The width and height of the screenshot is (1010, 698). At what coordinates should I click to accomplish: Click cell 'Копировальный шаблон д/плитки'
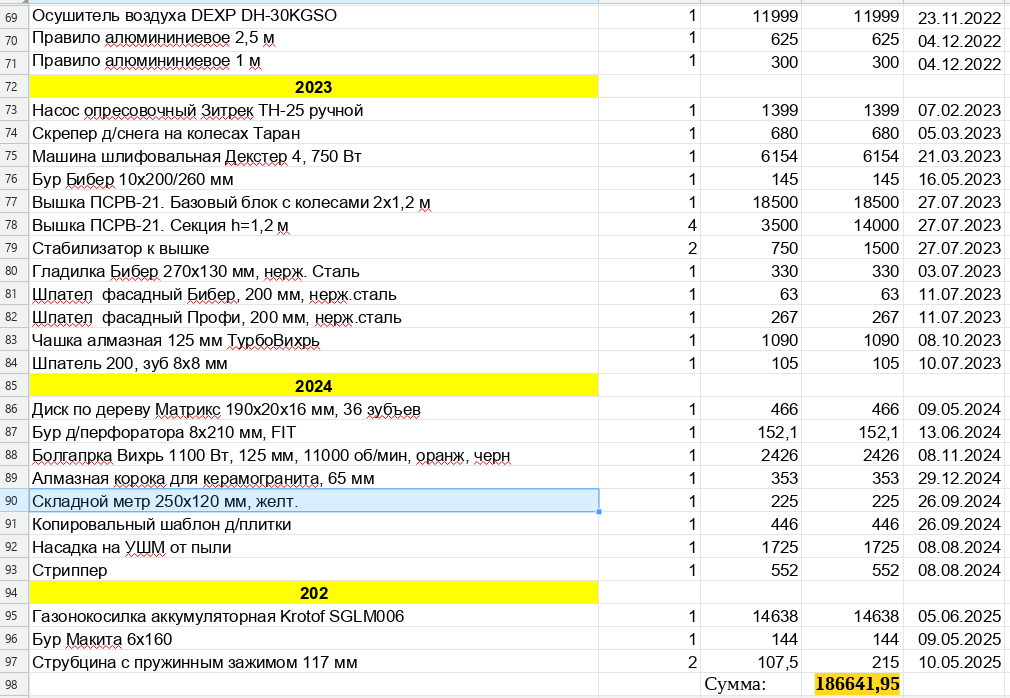click(314, 524)
